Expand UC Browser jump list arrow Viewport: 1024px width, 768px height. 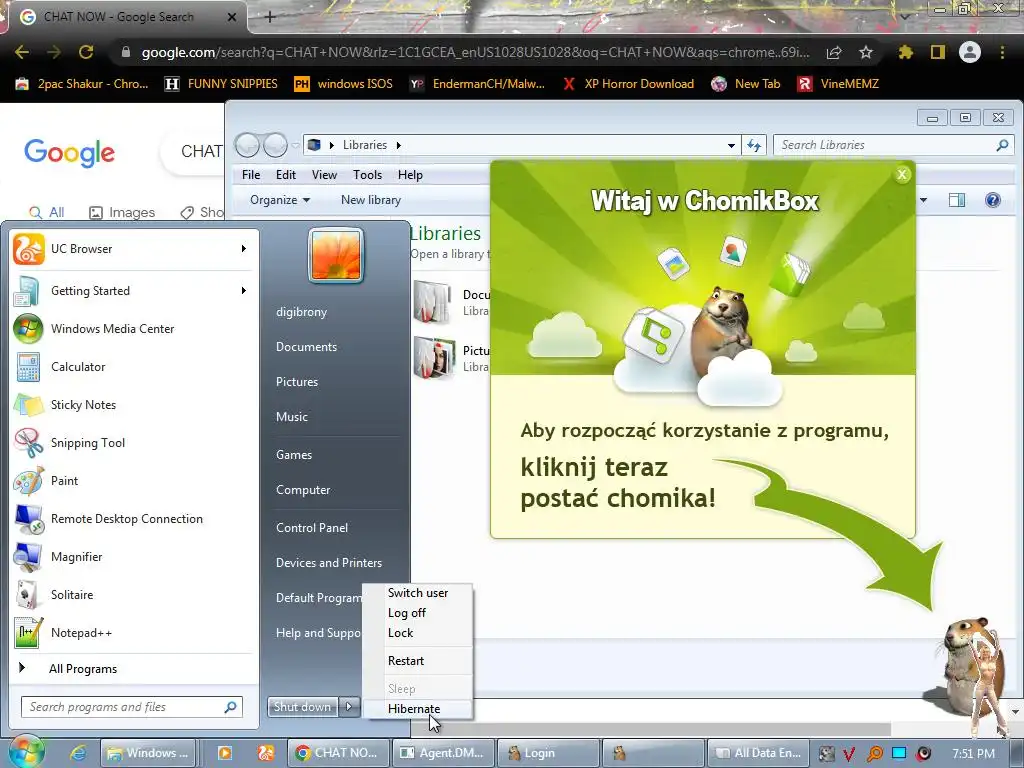click(244, 249)
